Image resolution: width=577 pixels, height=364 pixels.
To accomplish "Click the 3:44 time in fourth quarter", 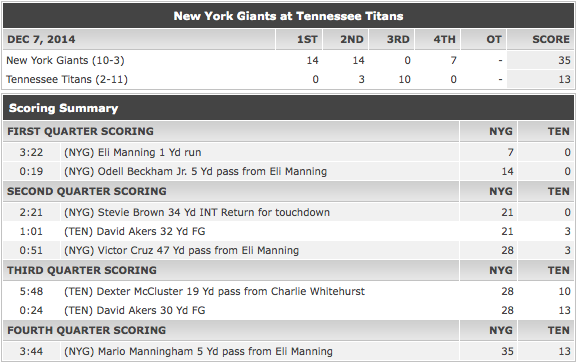I will 31,351.
